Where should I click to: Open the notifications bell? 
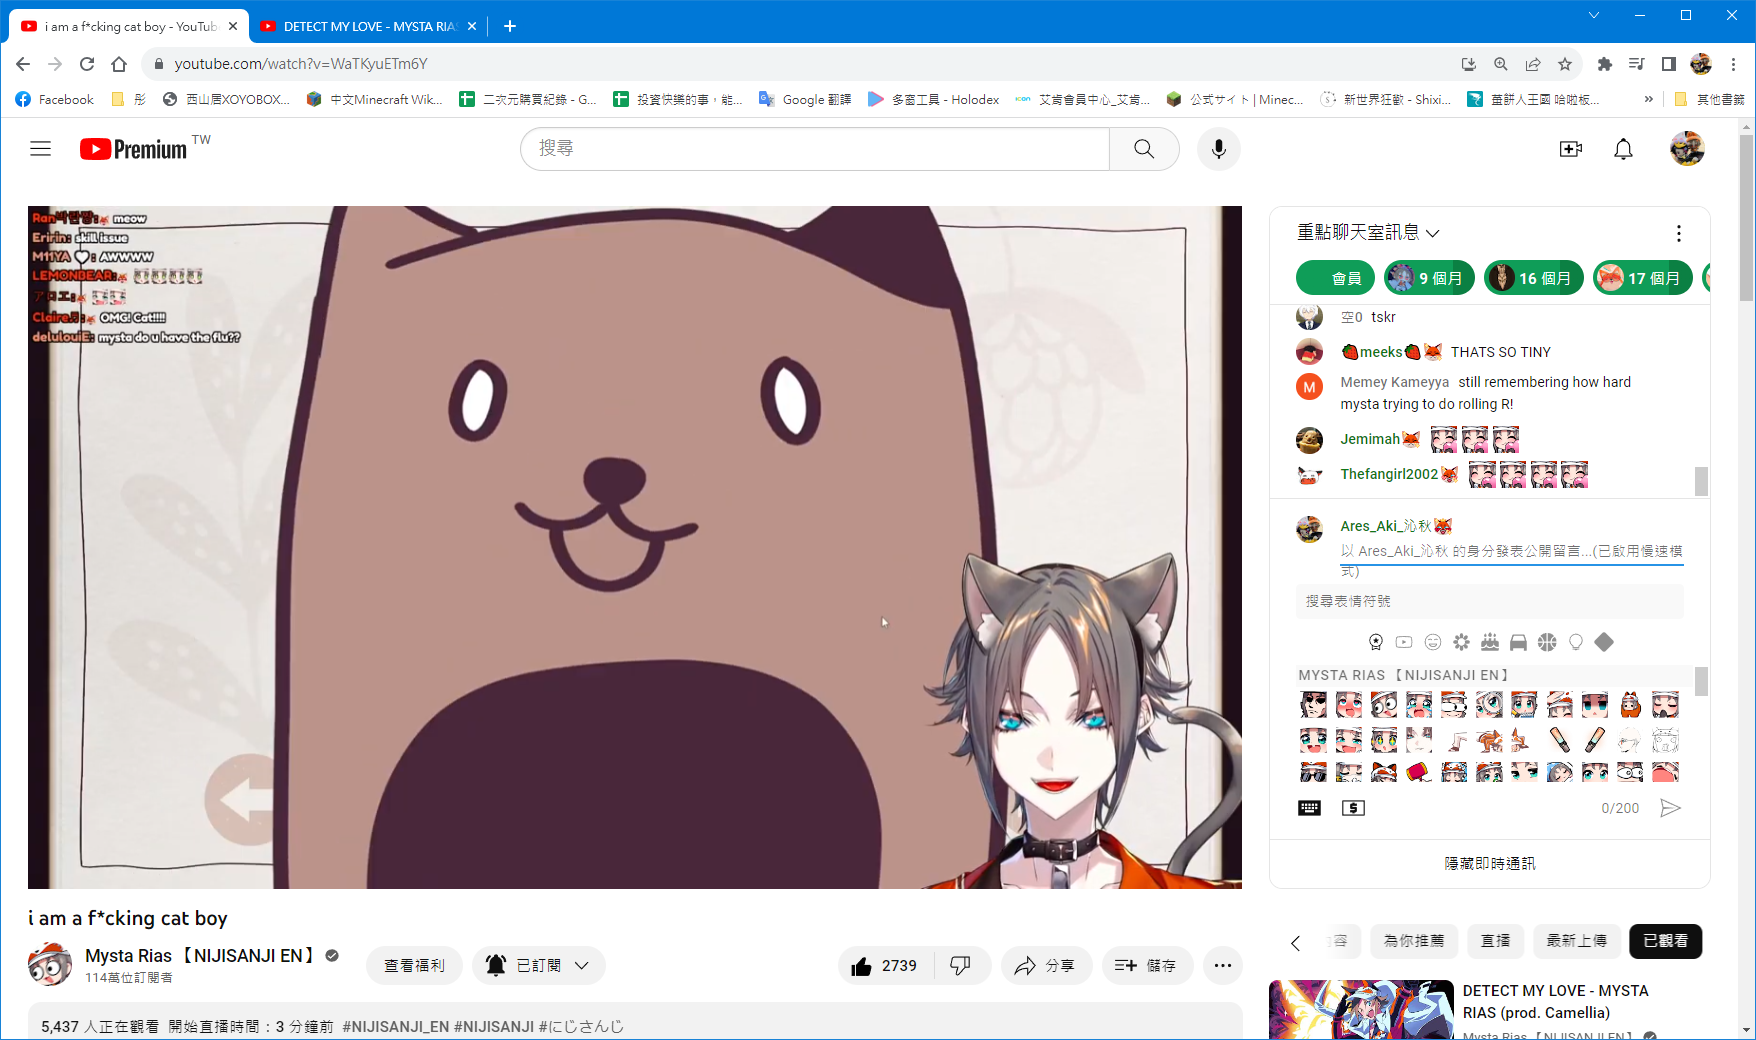[1623, 149]
